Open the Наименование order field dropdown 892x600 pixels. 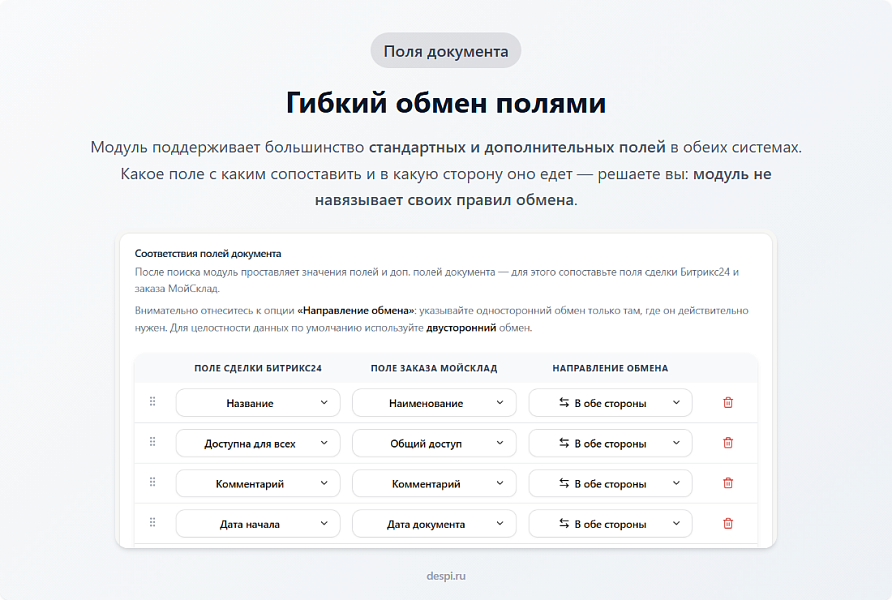[x=434, y=403]
